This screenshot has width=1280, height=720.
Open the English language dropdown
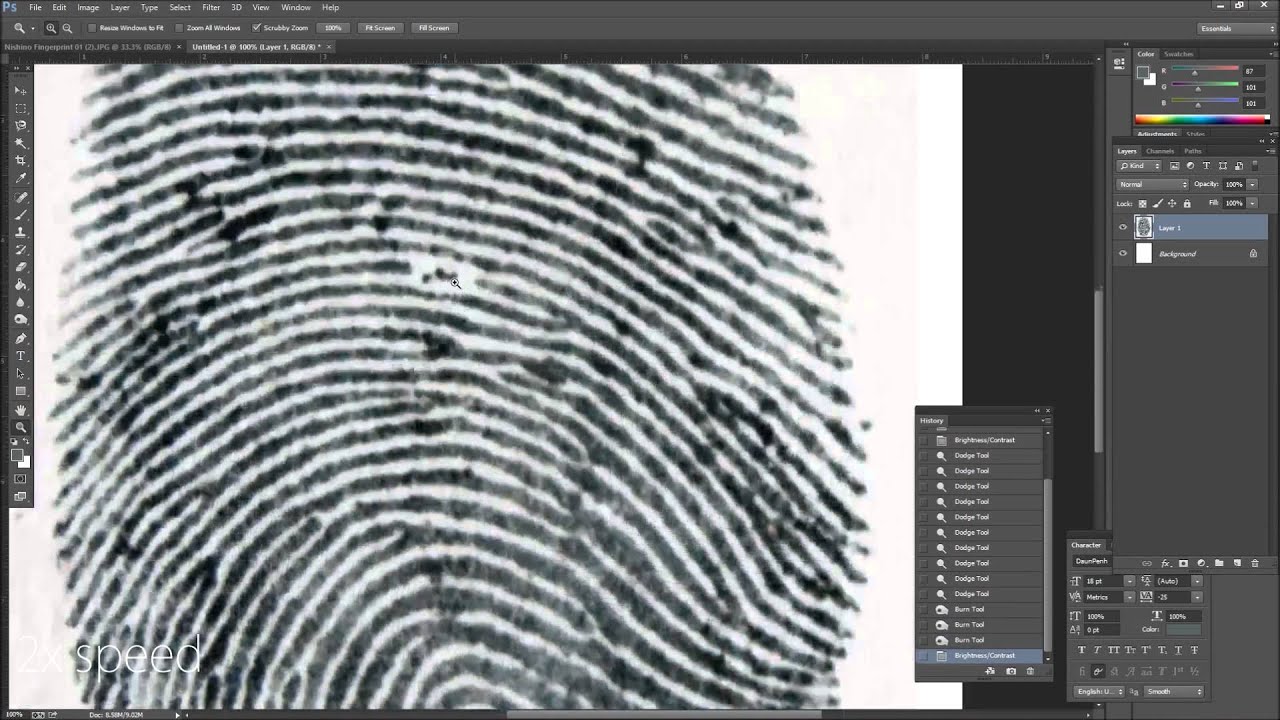click(1100, 691)
